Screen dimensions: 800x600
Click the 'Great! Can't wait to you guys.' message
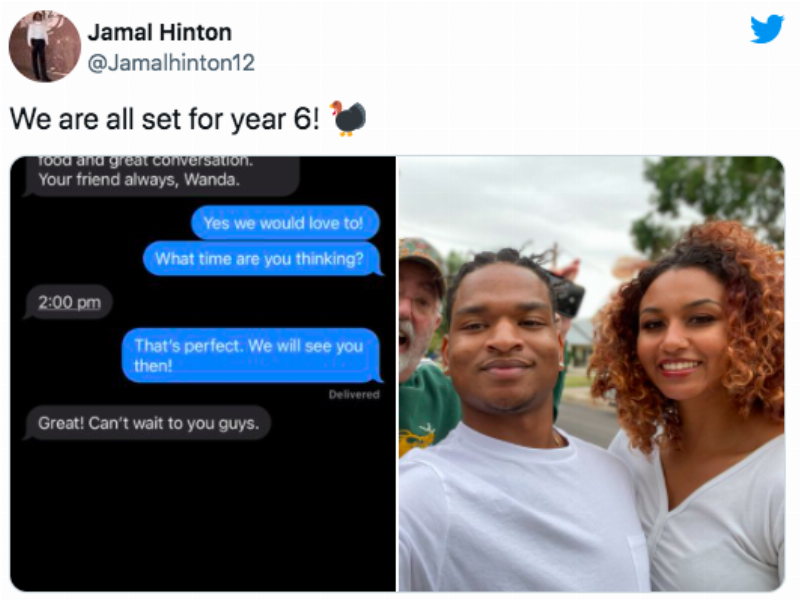[x=148, y=423]
